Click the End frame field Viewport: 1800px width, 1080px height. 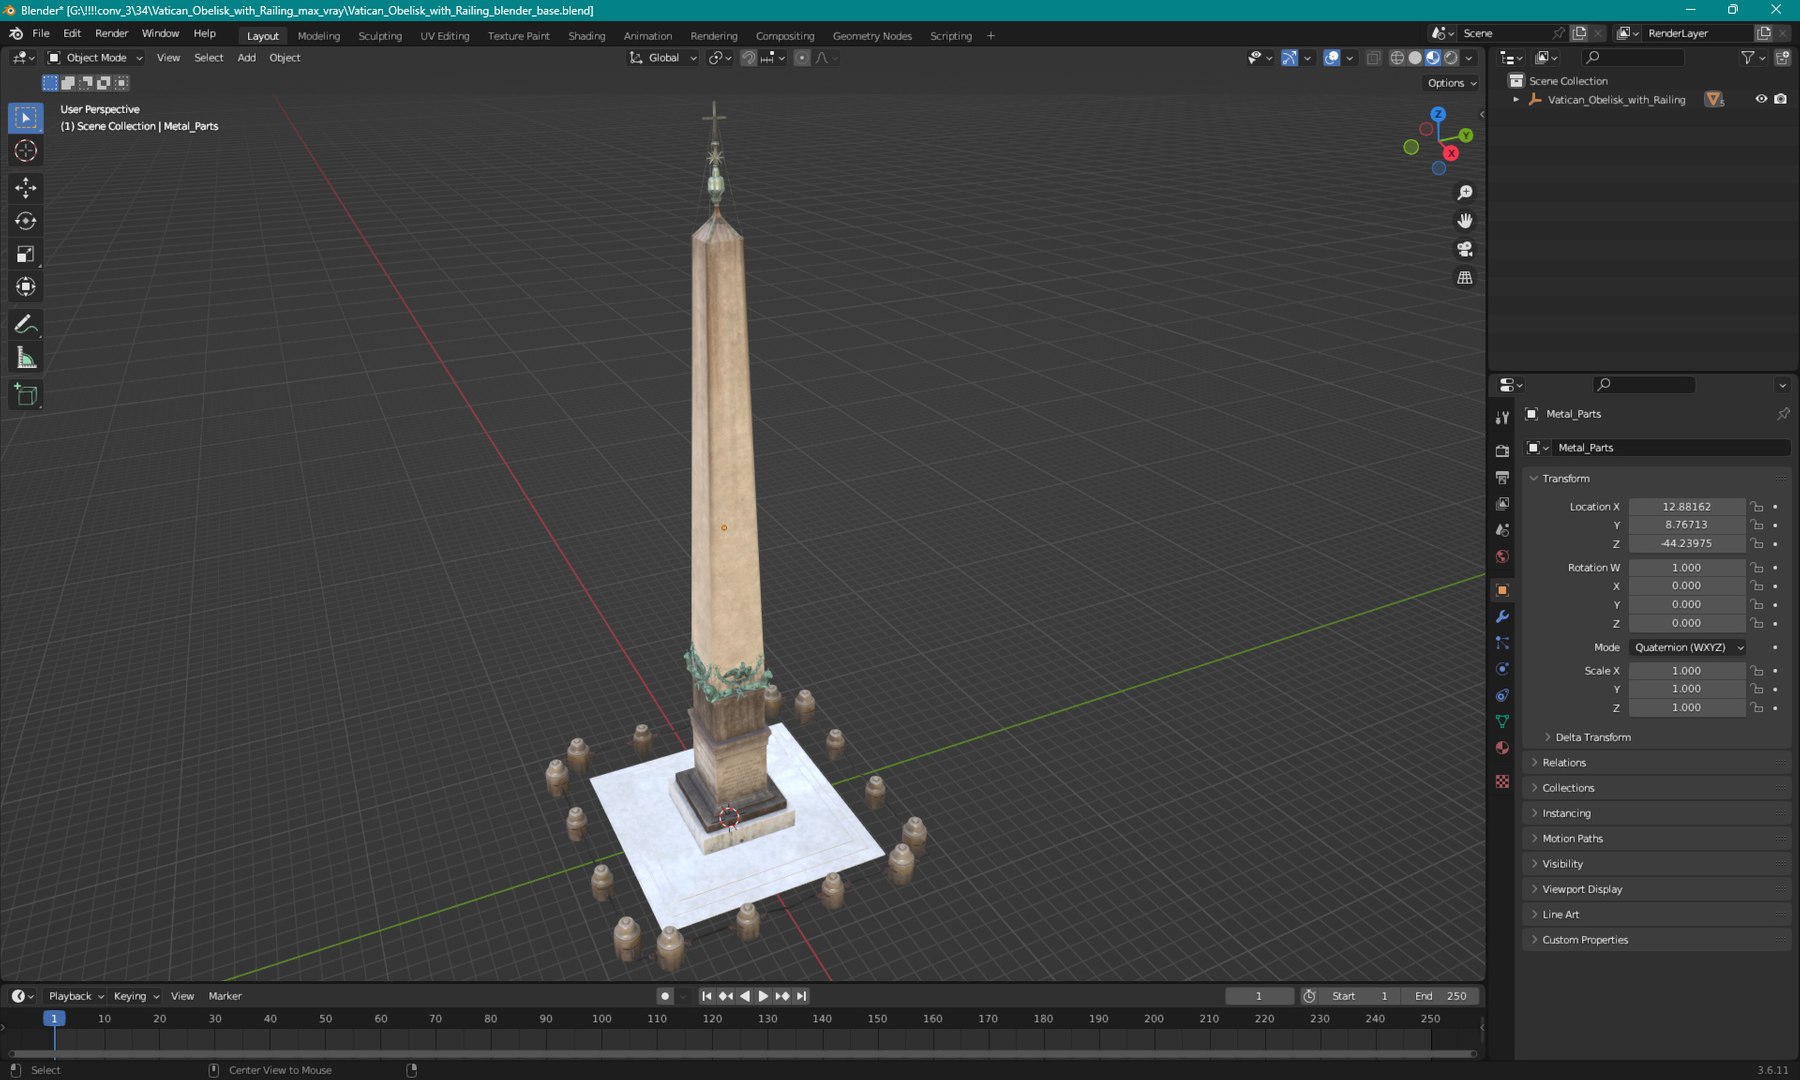coord(1440,996)
